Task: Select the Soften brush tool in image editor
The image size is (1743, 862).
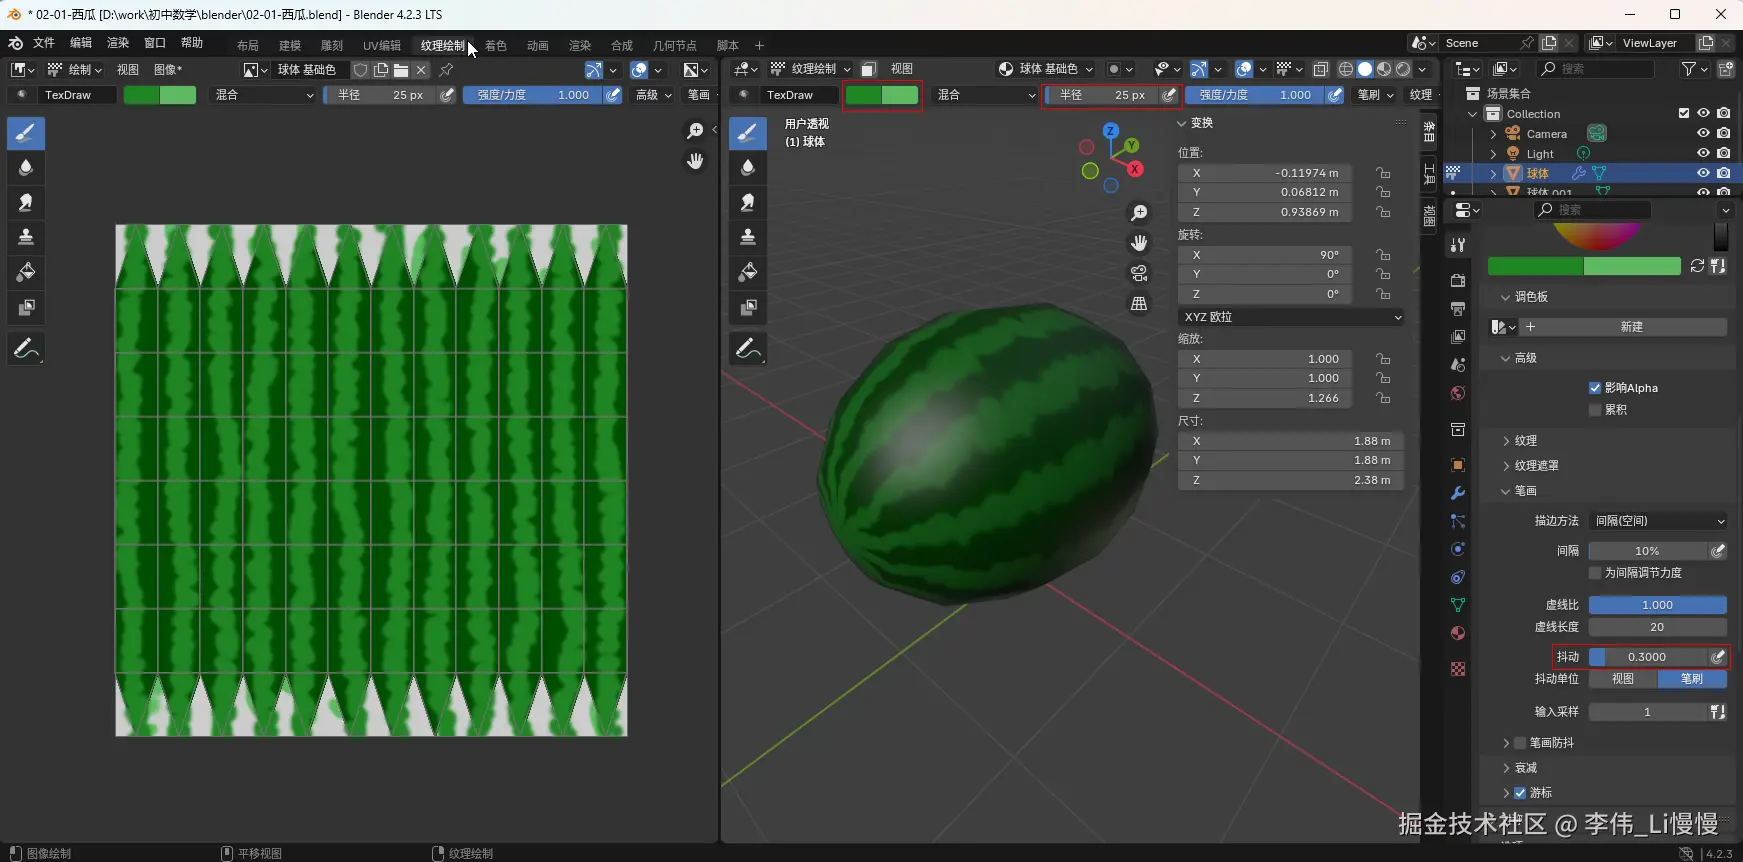Action: coord(26,168)
